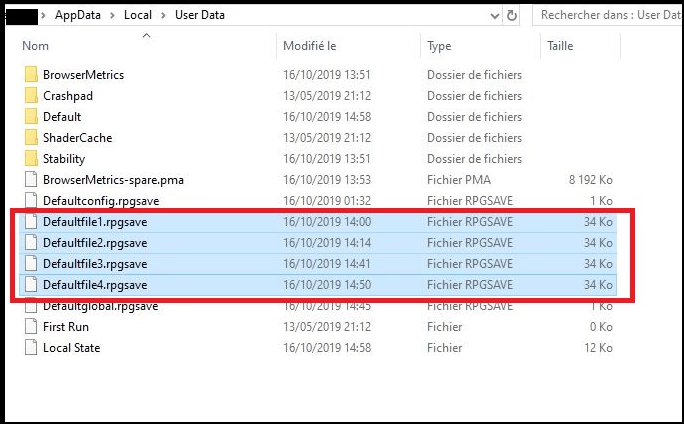Click the Defaultconfig.rpgsave file icon
684x424 pixels.
(31, 200)
